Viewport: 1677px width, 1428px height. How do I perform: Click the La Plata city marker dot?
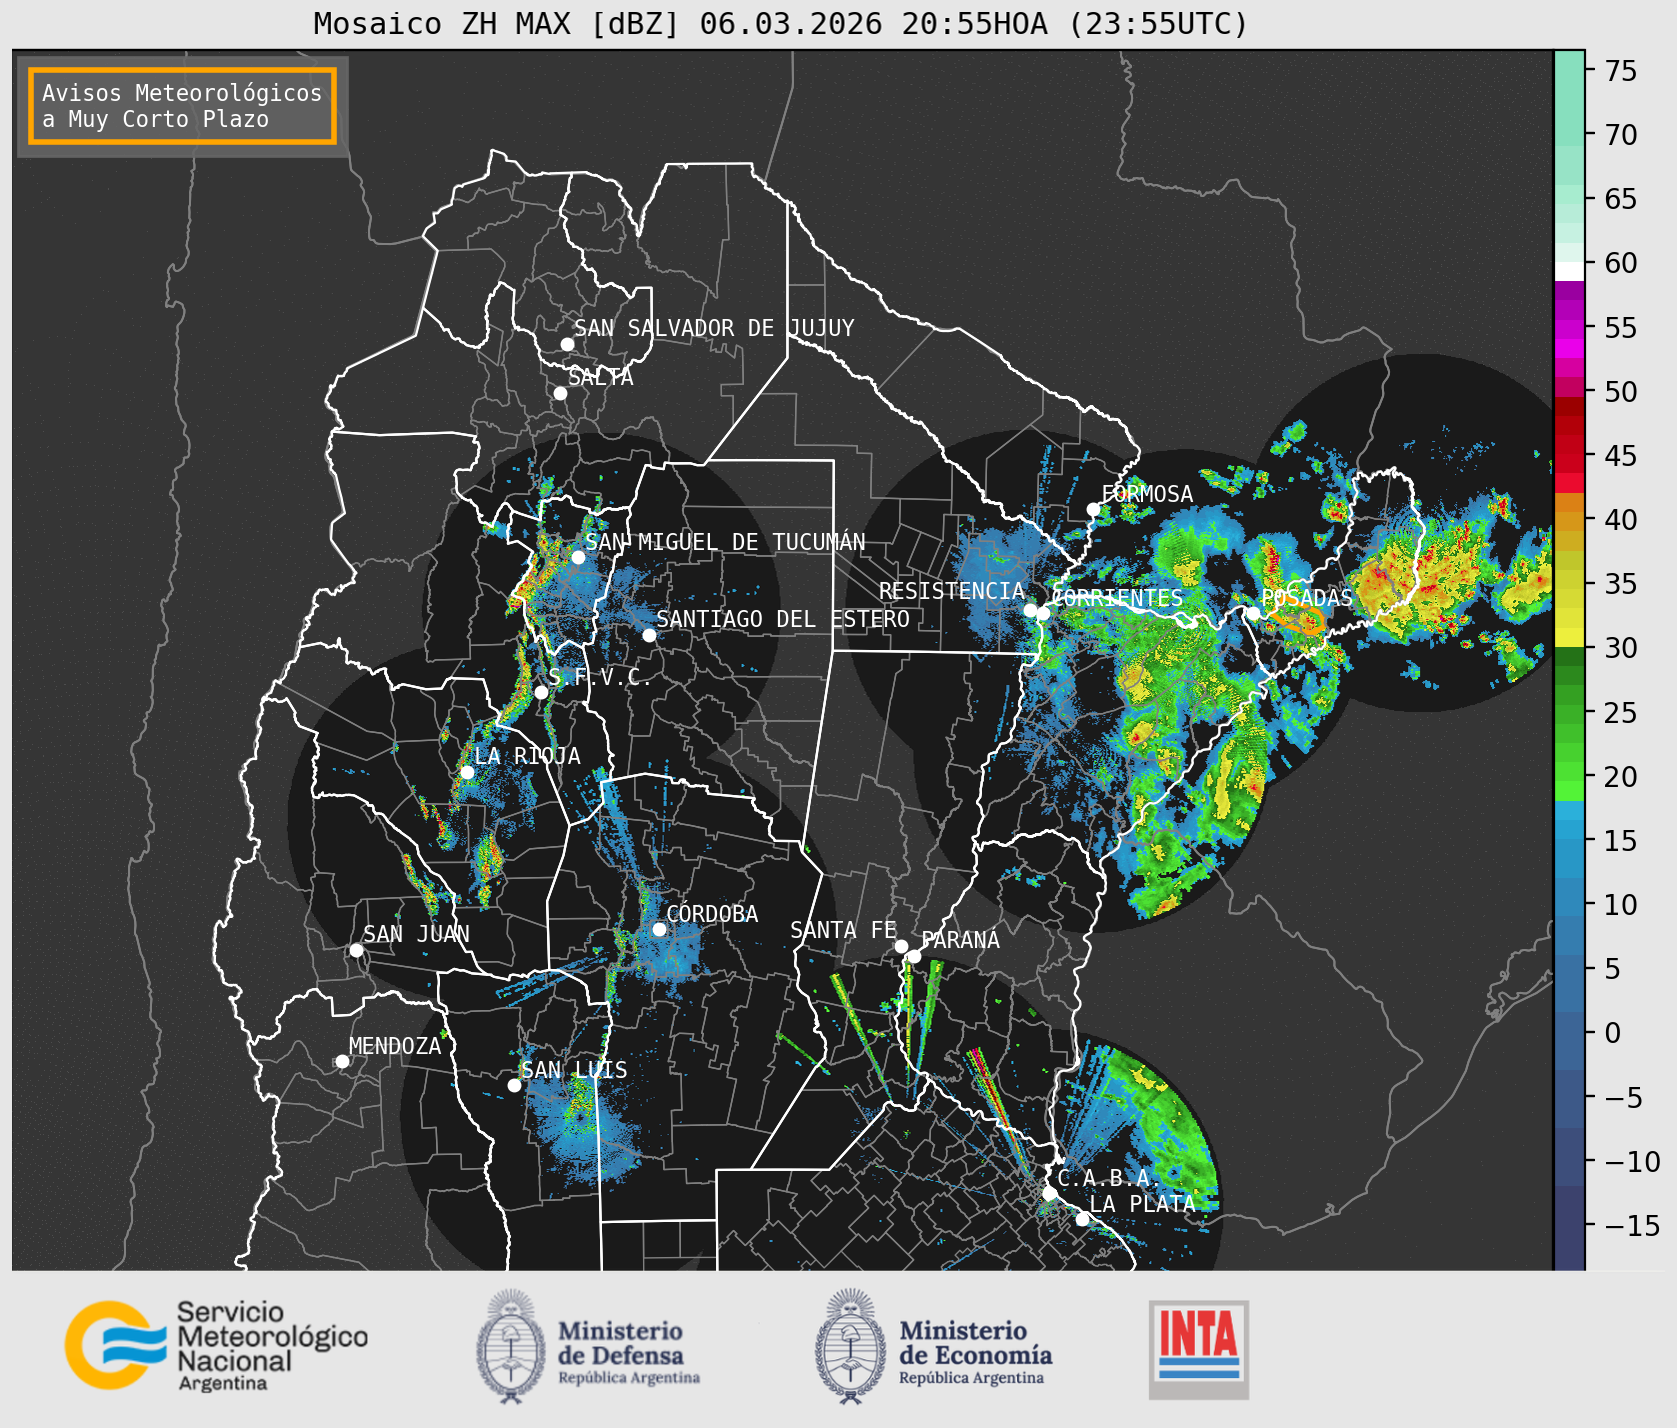tap(1082, 1219)
